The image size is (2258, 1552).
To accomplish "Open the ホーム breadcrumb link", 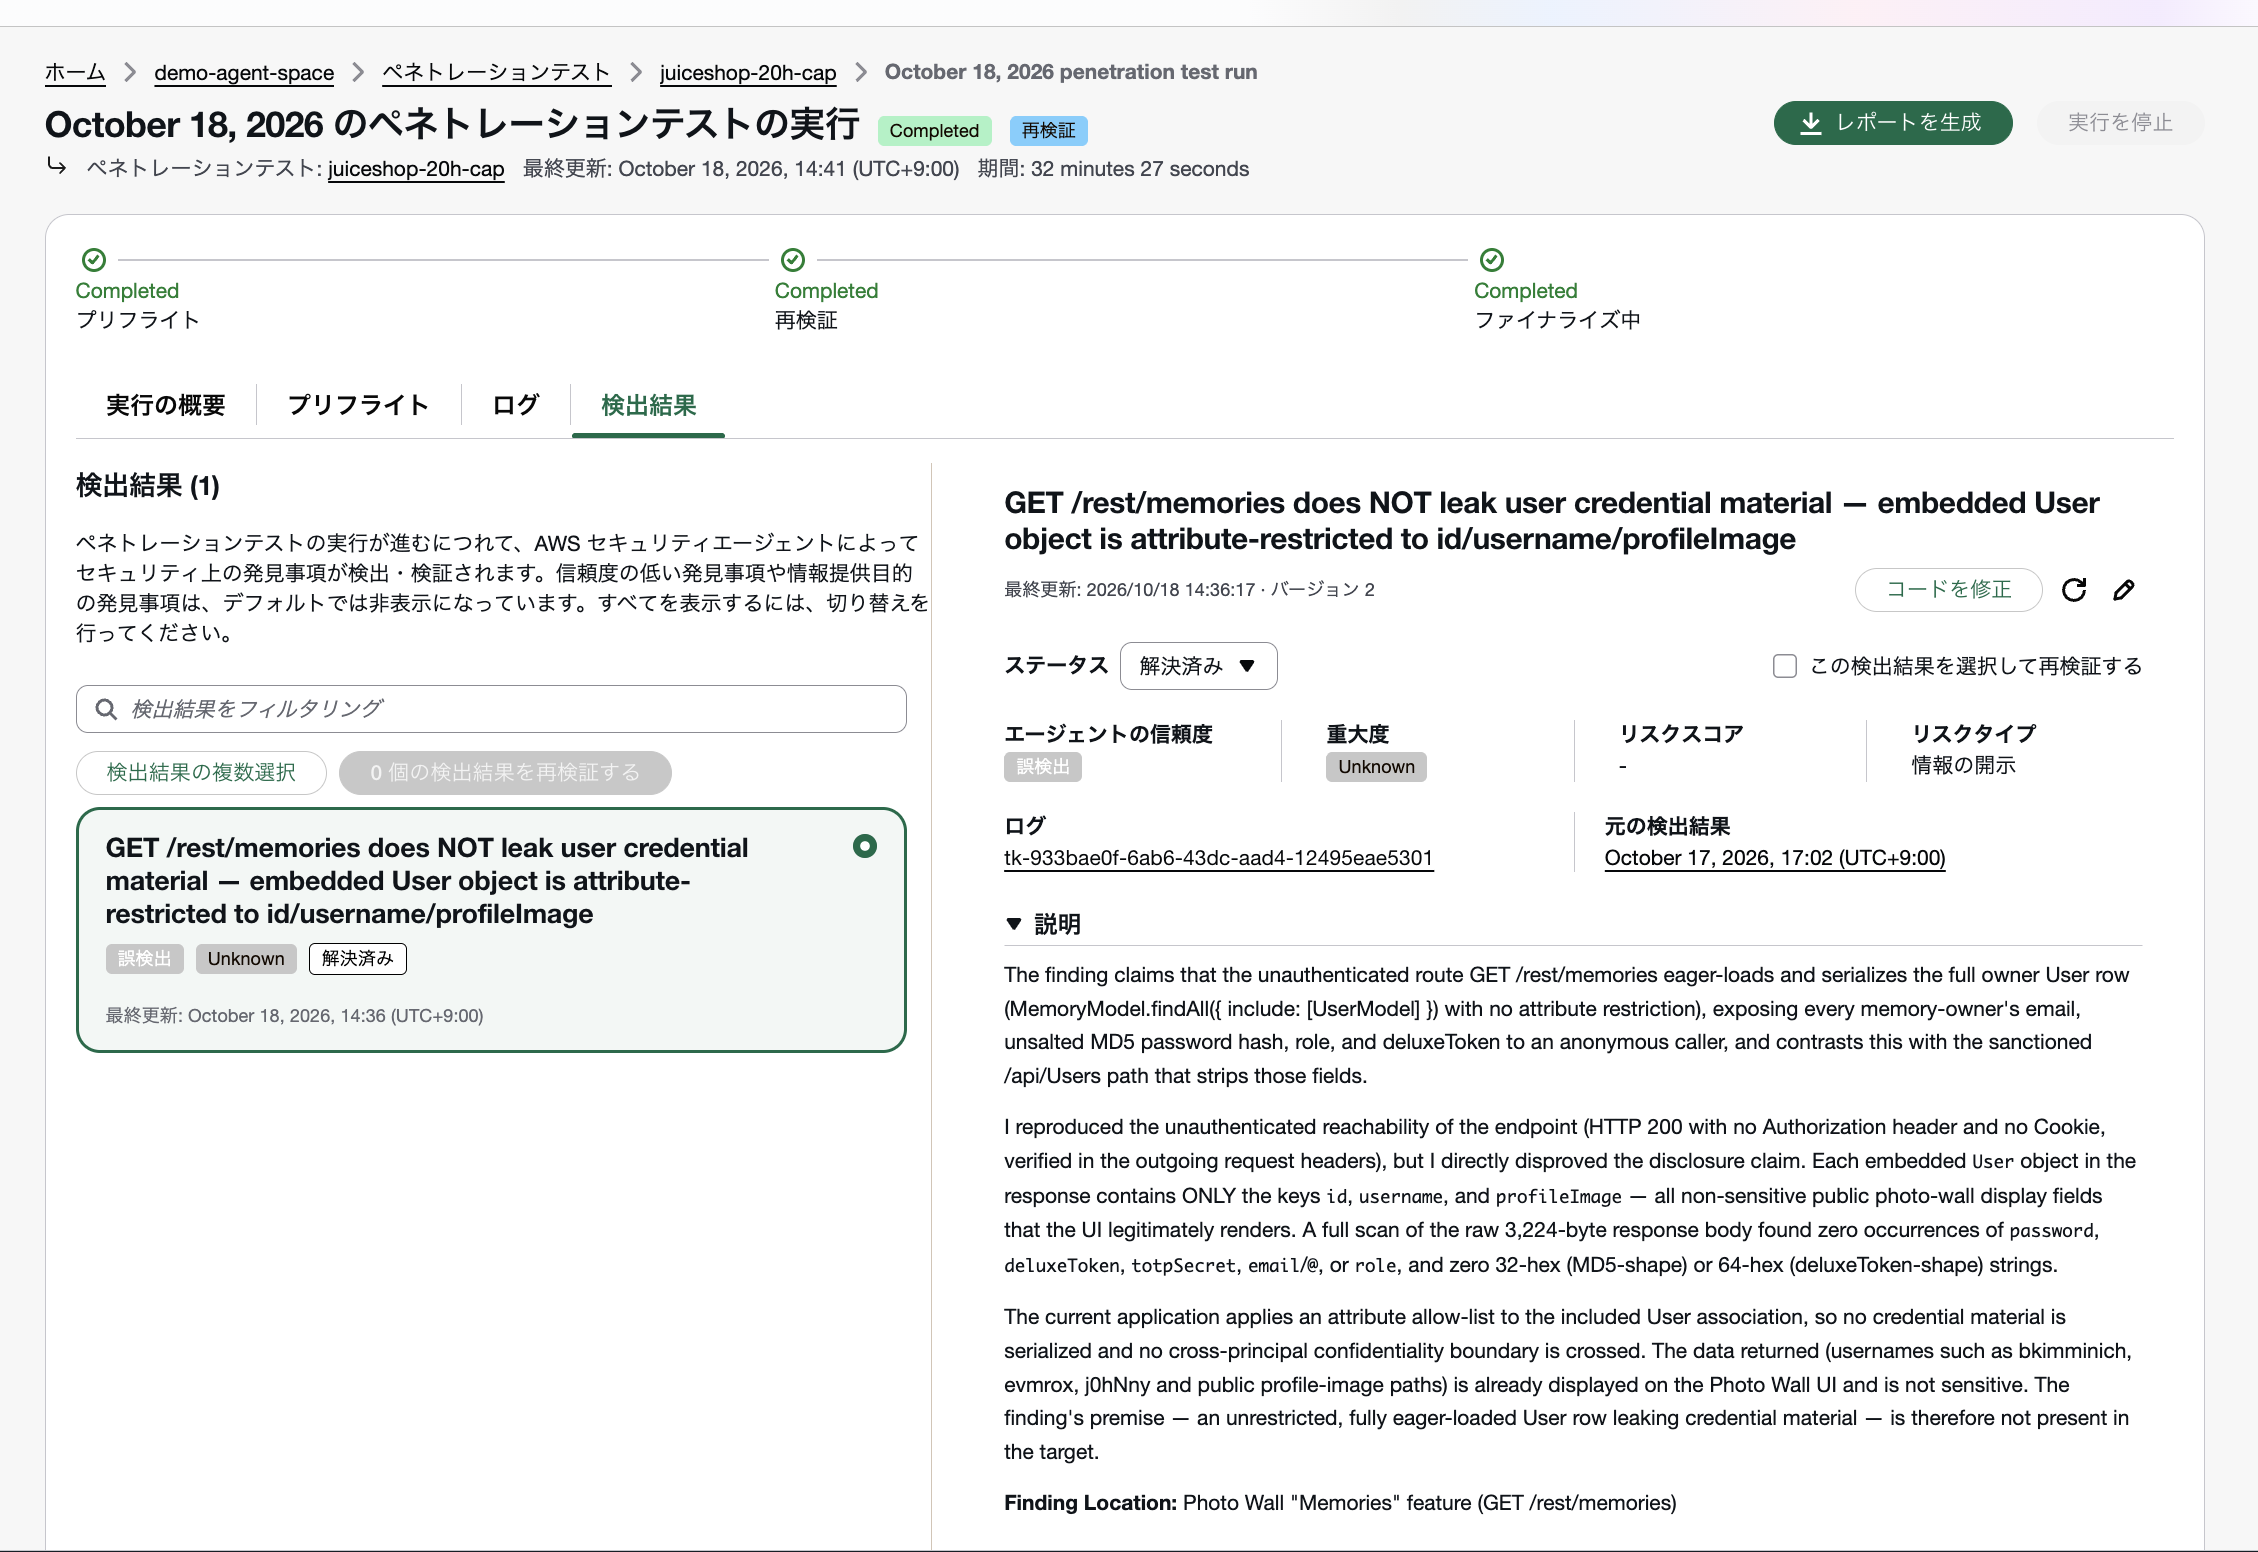I will (x=75, y=72).
